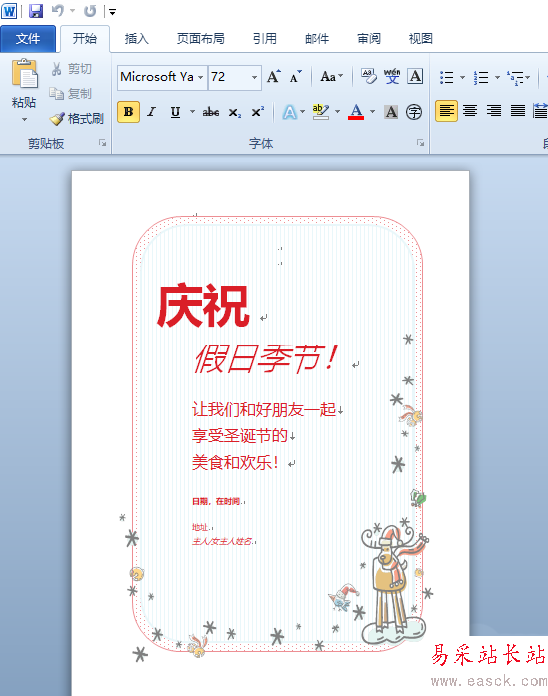This screenshot has width=548, height=696.
Task: Toggle strikethrough (abc) formatting
Action: pos(211,112)
